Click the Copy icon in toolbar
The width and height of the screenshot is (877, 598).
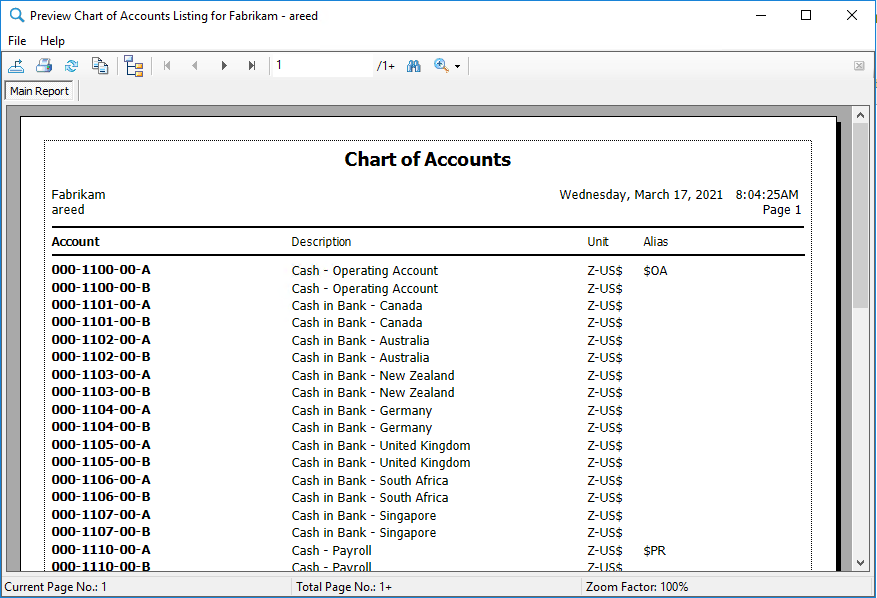(x=100, y=66)
